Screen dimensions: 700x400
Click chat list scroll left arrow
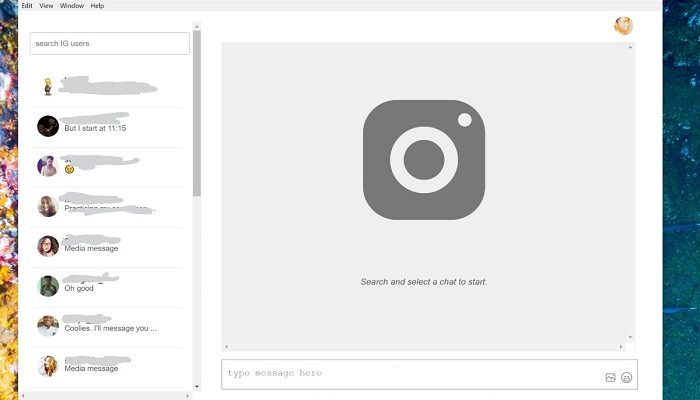pos(23,396)
